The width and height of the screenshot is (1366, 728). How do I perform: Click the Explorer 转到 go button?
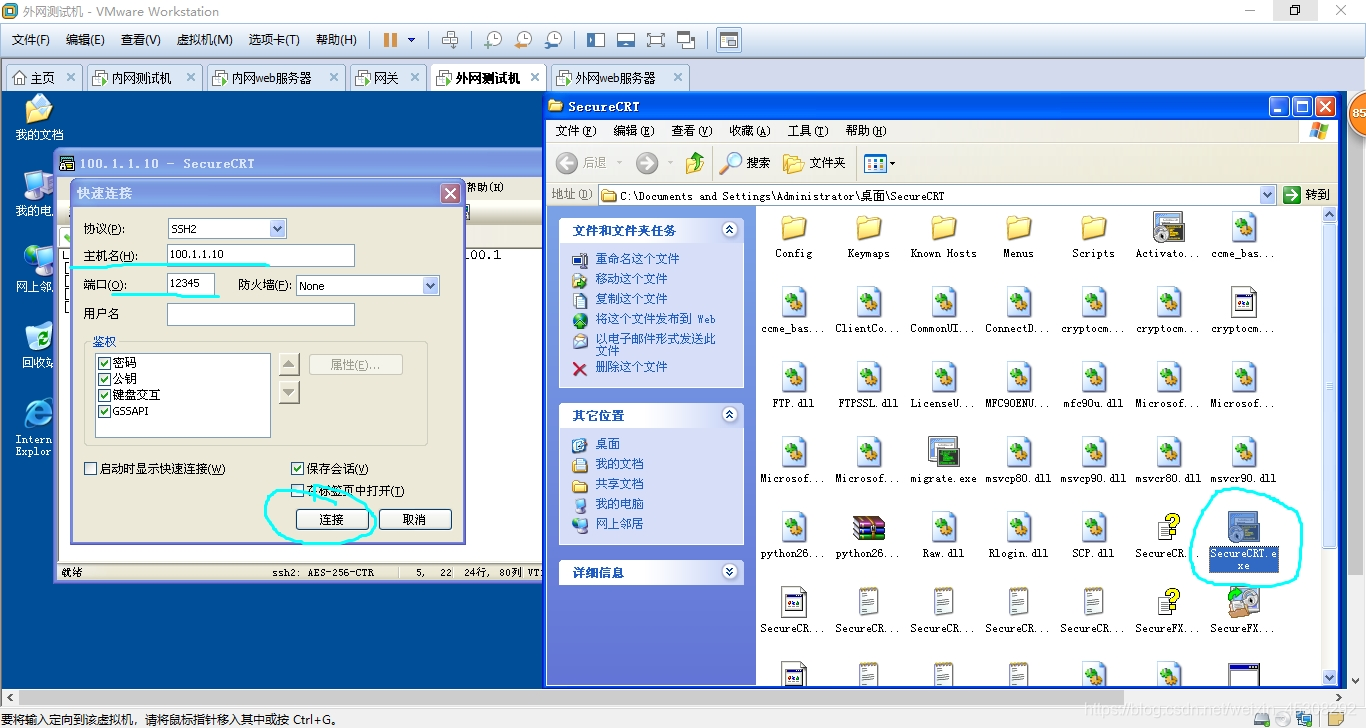(1308, 195)
